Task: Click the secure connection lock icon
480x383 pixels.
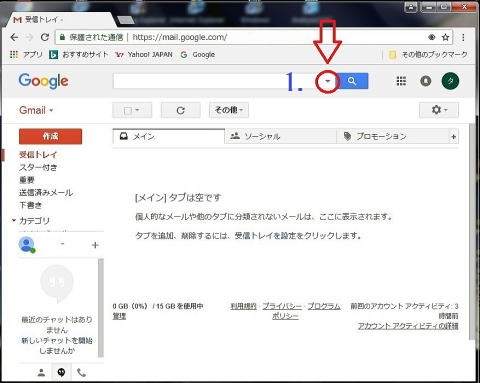Action: [x=62, y=37]
